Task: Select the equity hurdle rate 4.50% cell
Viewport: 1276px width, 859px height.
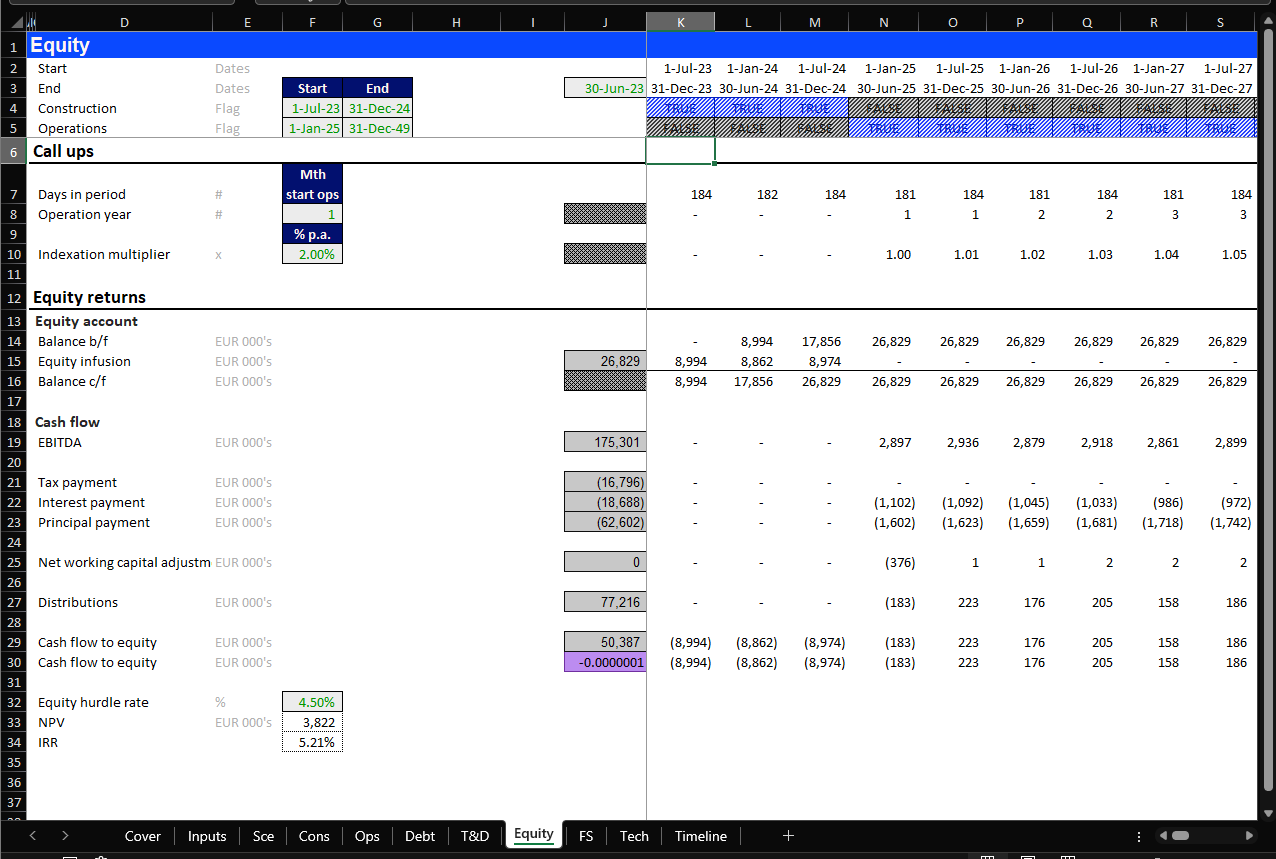Action: (x=312, y=702)
